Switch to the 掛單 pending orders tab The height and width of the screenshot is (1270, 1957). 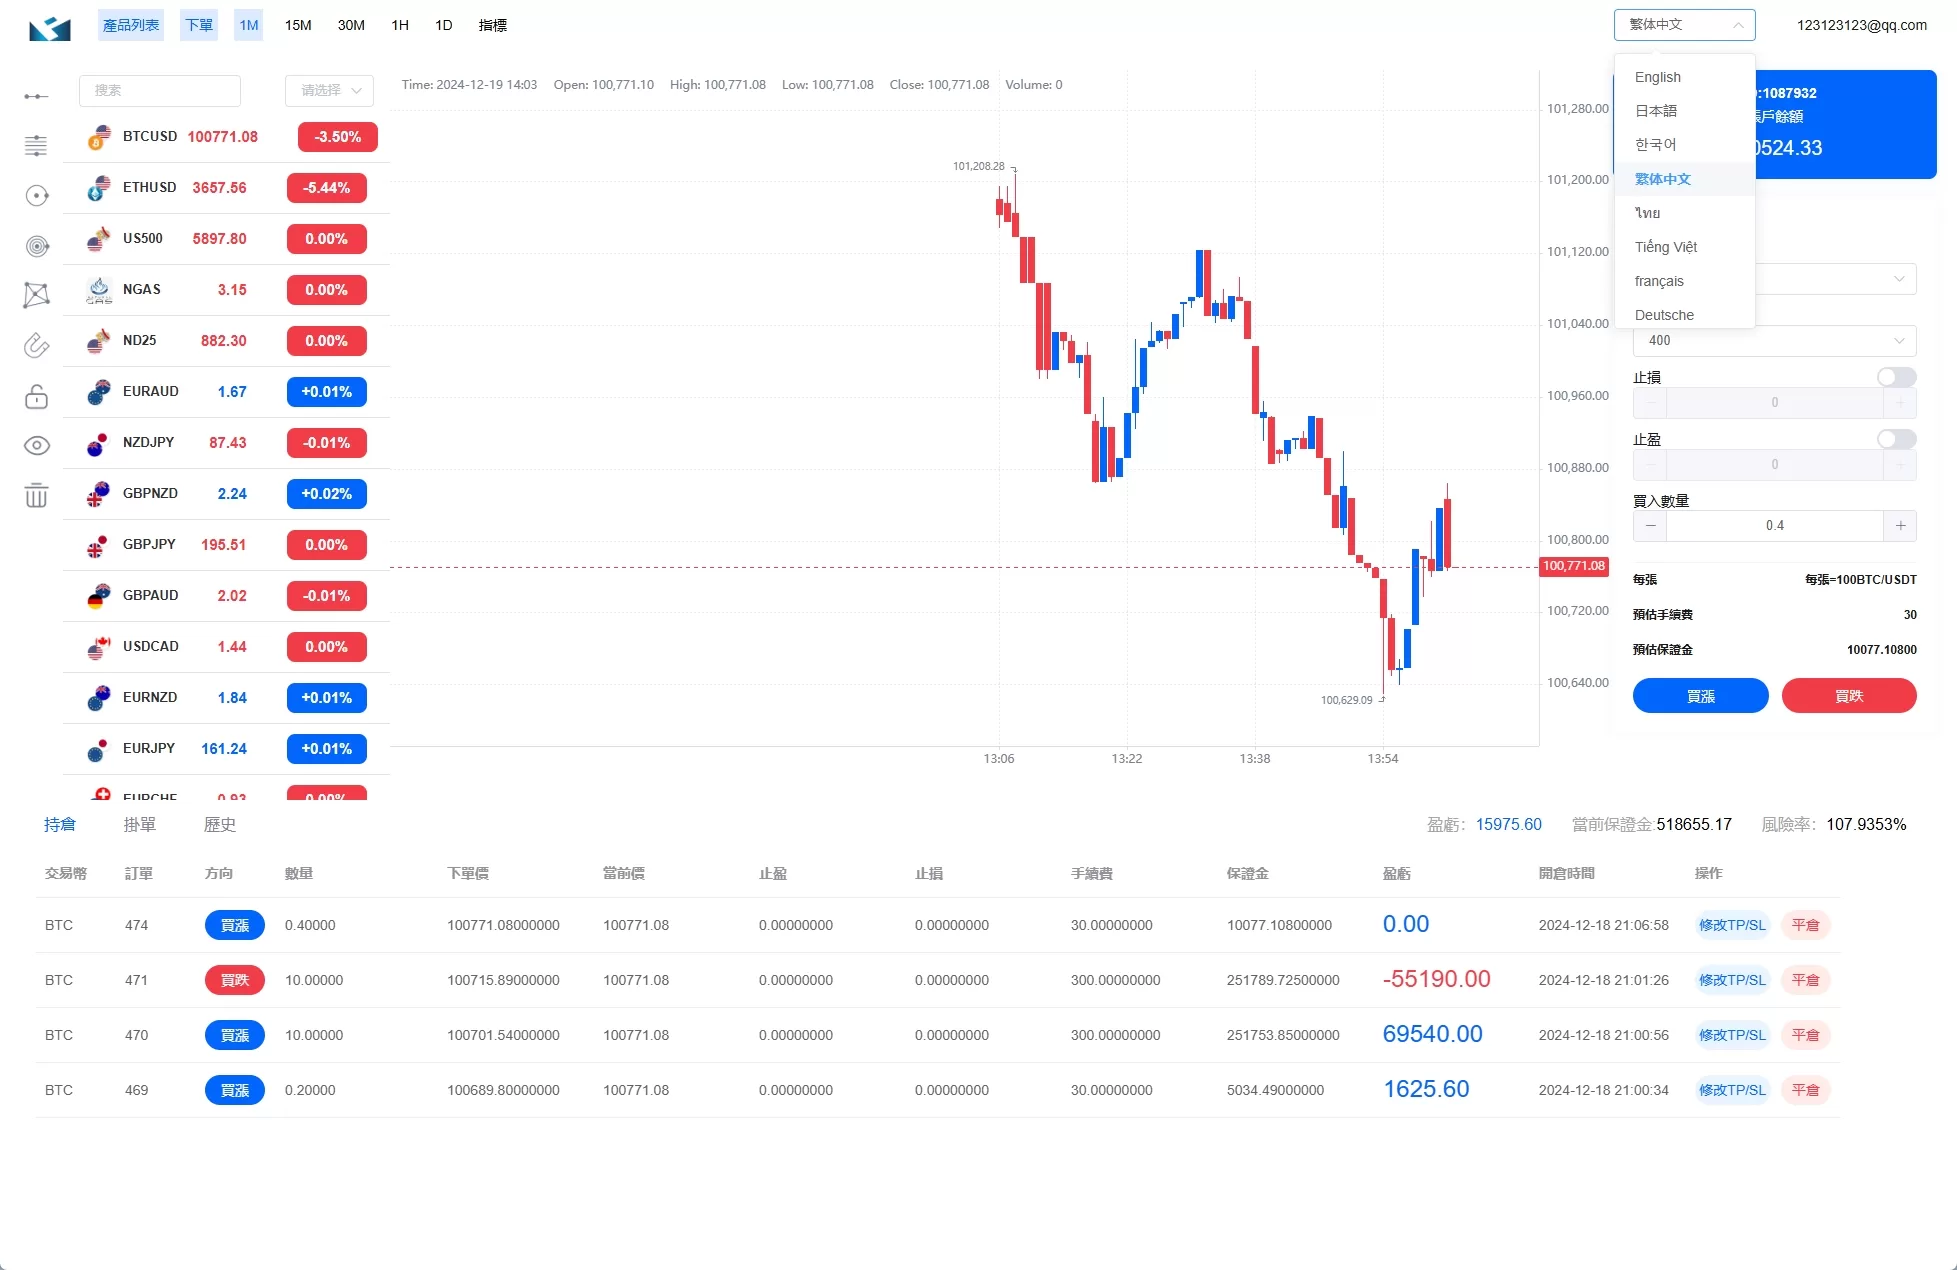click(140, 825)
